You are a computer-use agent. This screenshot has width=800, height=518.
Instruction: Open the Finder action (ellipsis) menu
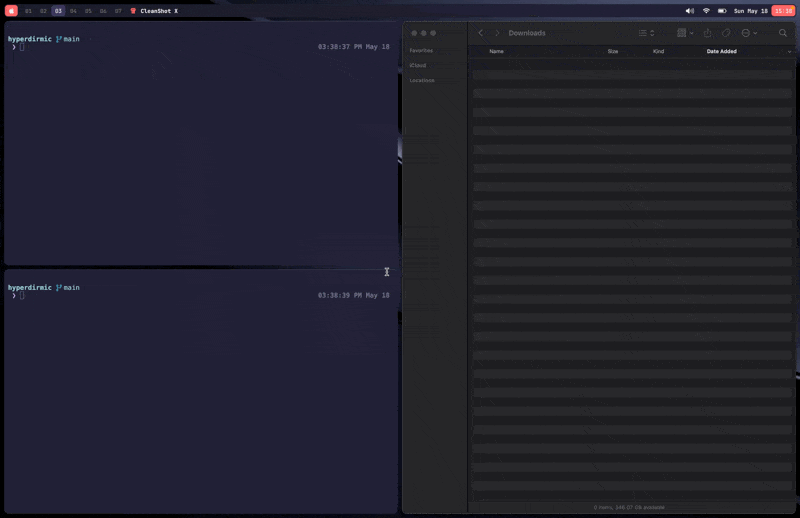pyautogui.click(x=749, y=33)
